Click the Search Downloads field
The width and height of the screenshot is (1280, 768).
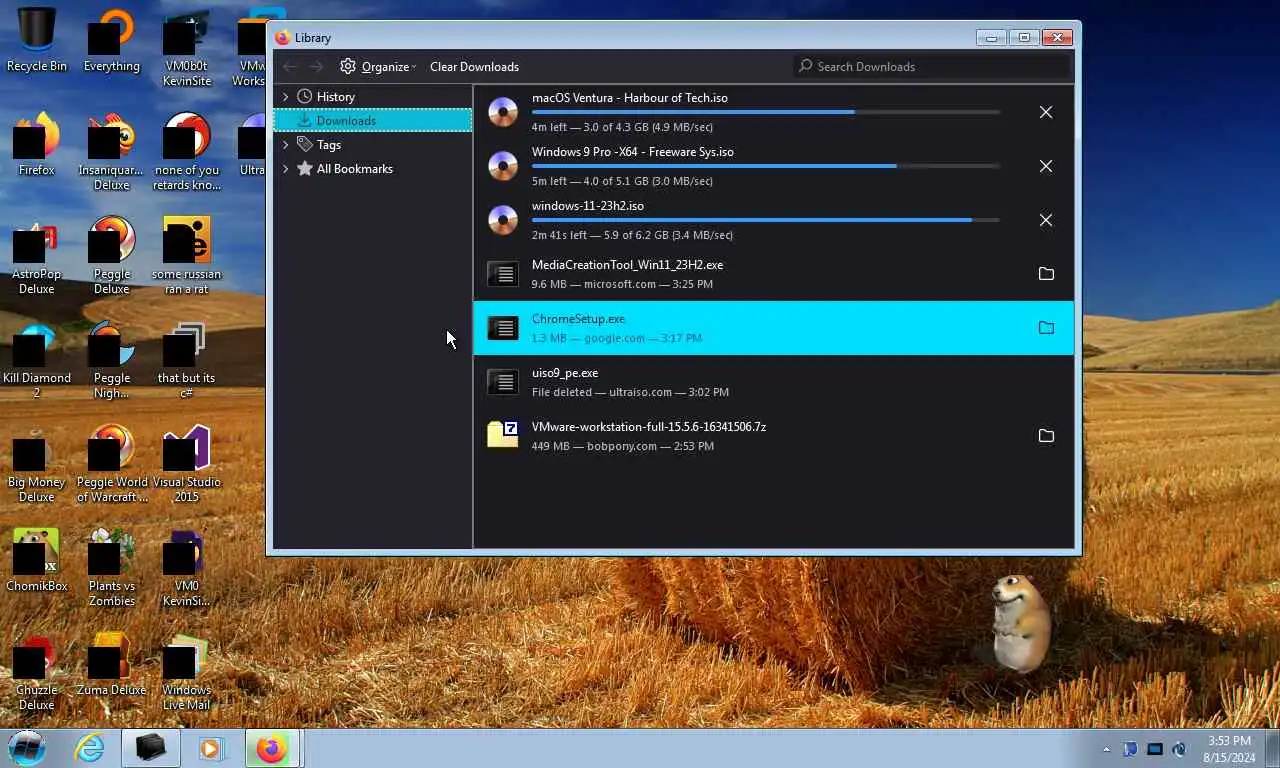click(x=932, y=66)
